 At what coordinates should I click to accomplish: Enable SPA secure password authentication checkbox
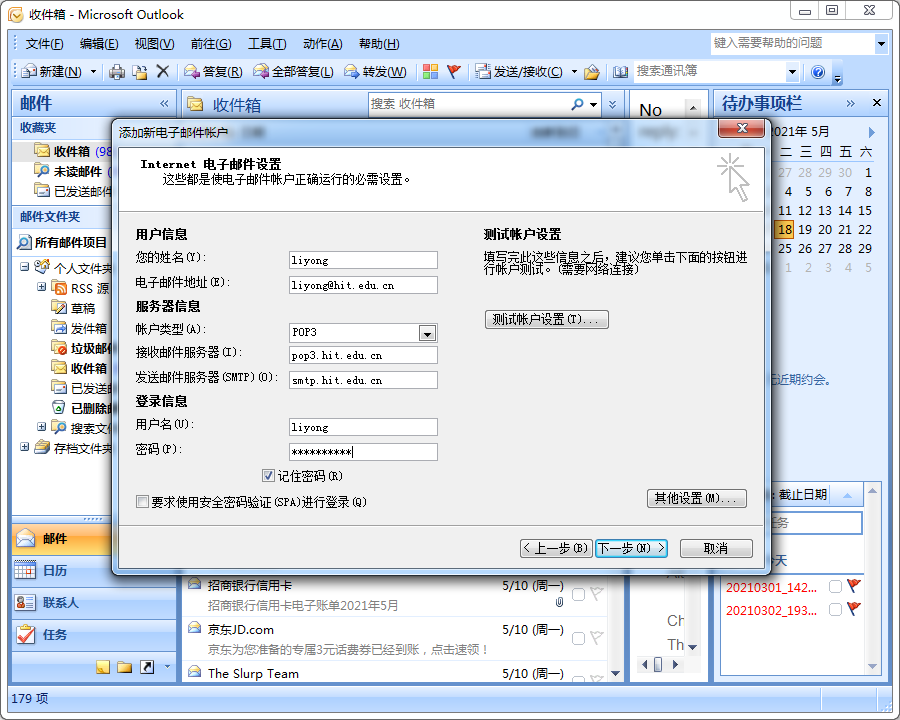tap(142, 502)
